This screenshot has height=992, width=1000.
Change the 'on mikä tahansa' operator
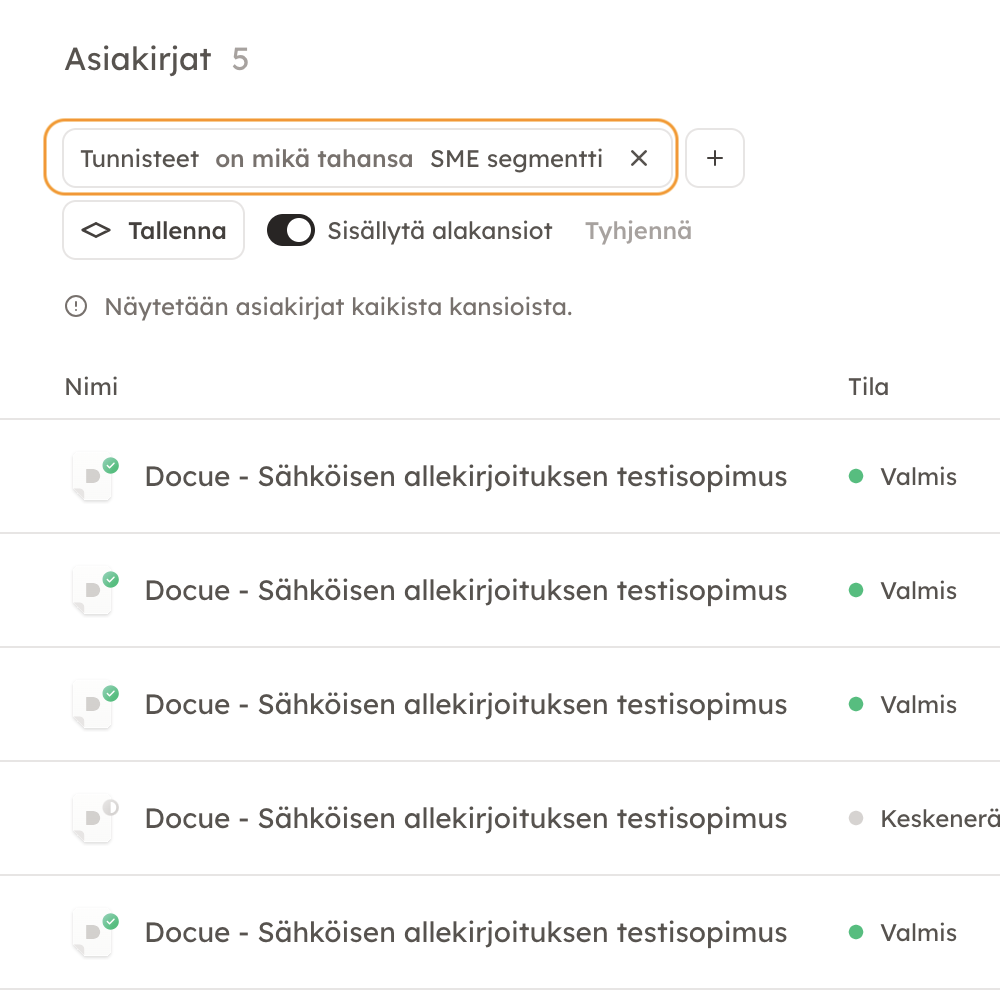point(314,159)
